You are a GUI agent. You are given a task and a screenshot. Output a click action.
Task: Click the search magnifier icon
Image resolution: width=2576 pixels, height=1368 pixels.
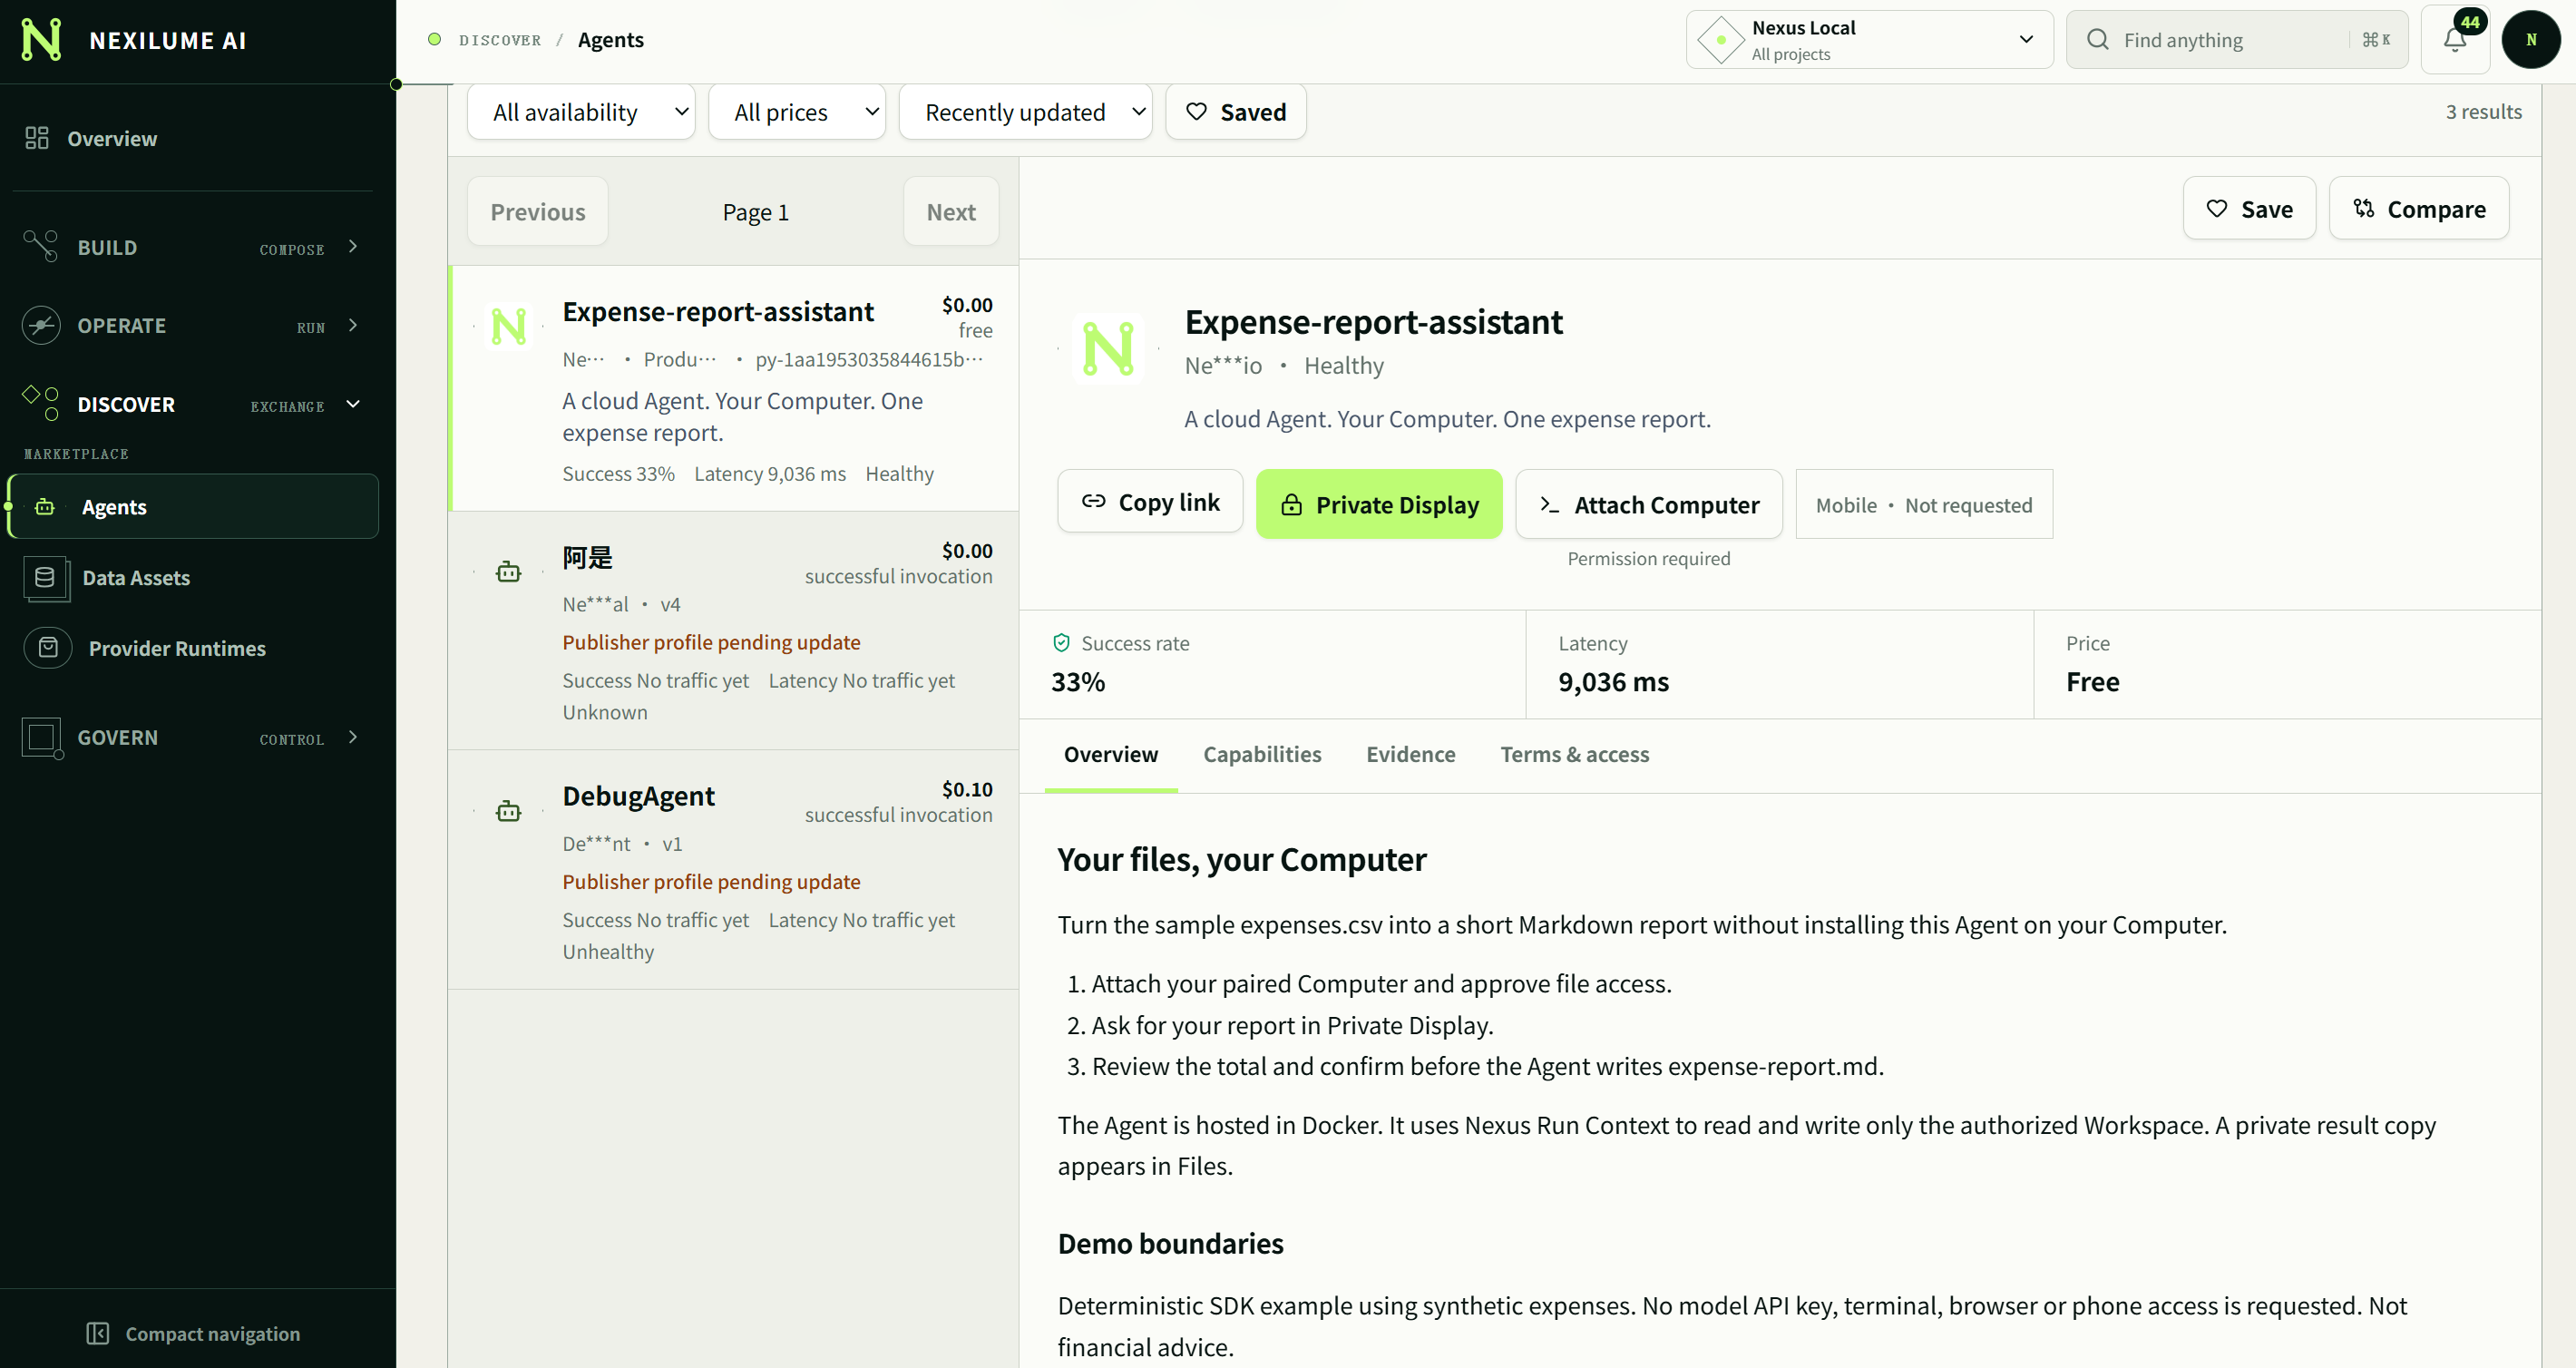[2098, 40]
